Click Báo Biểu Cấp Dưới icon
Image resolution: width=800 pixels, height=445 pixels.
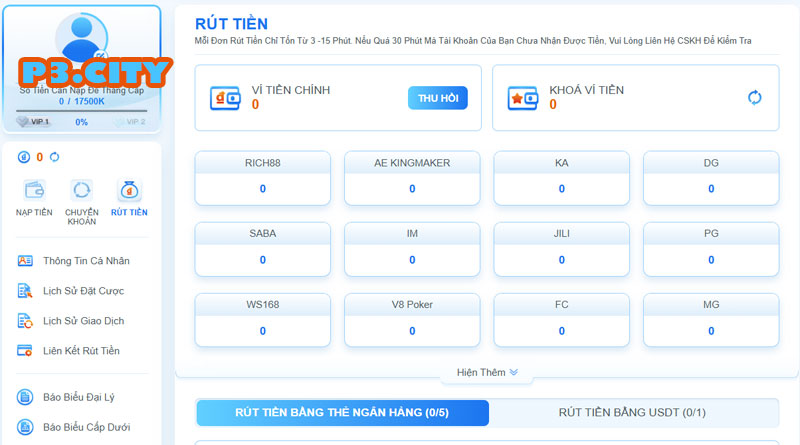[25, 427]
